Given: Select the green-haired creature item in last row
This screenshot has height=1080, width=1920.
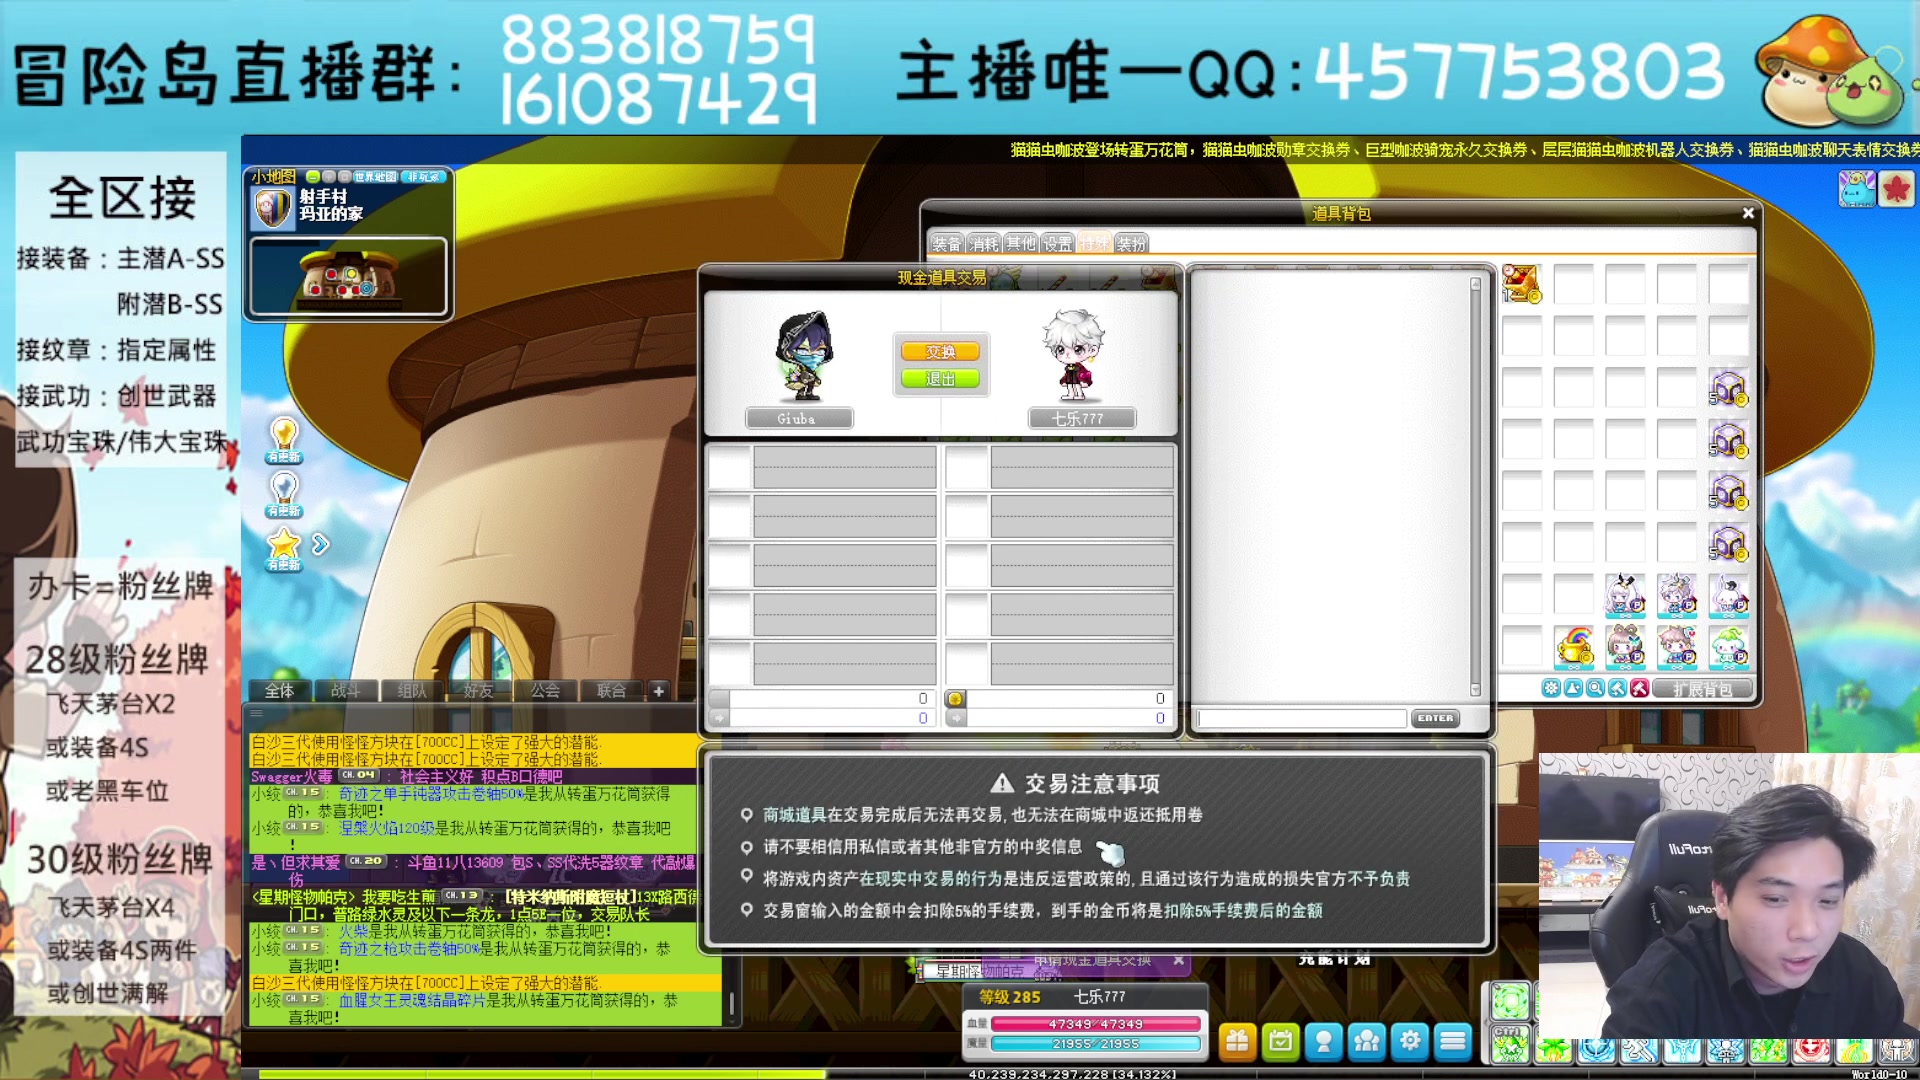Looking at the screenshot, I should [x=1728, y=647].
